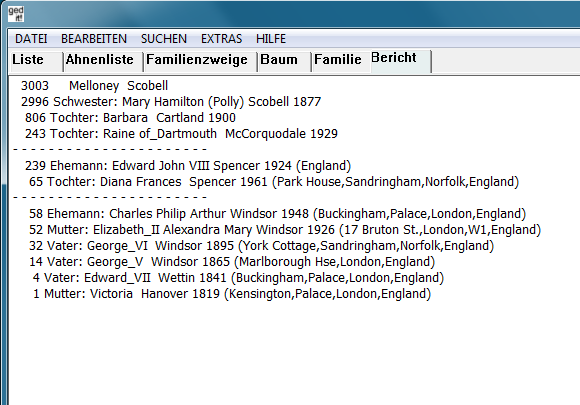Screen dimensions: 580x405
Task: Select Mary Hamilton (Polly) Scobell line
Action: click(x=171, y=102)
